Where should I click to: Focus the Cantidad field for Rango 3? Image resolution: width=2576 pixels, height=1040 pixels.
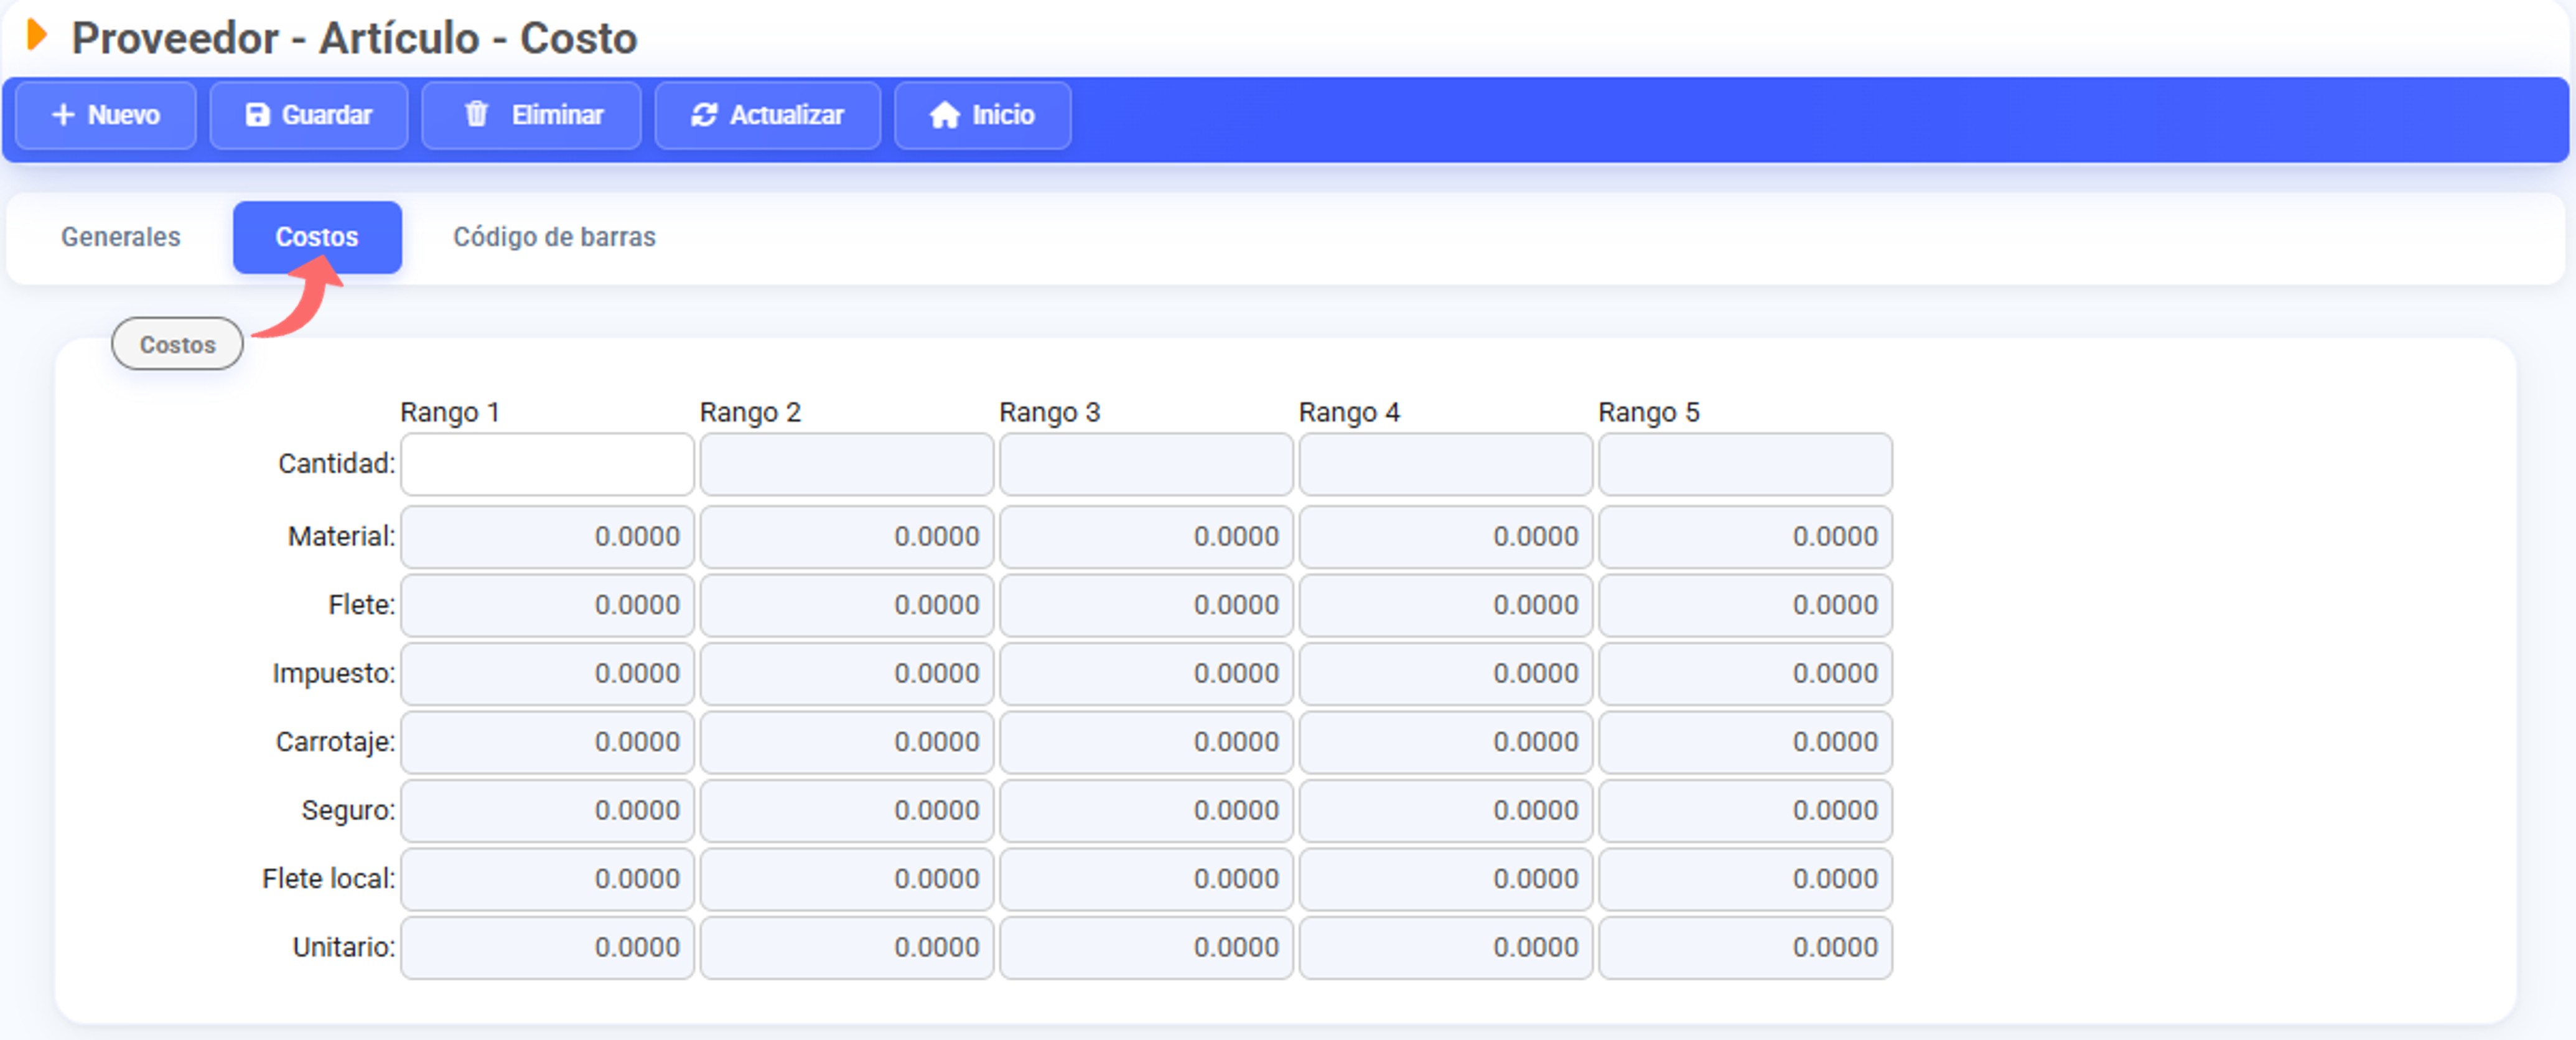[1146, 464]
